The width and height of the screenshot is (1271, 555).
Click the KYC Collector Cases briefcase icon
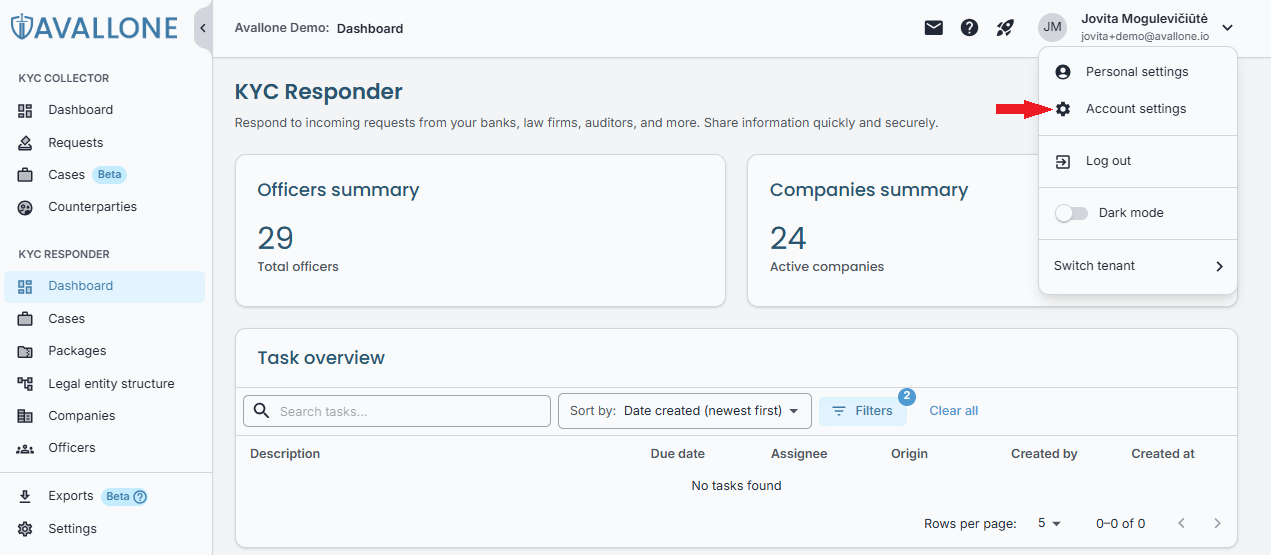click(x=26, y=175)
